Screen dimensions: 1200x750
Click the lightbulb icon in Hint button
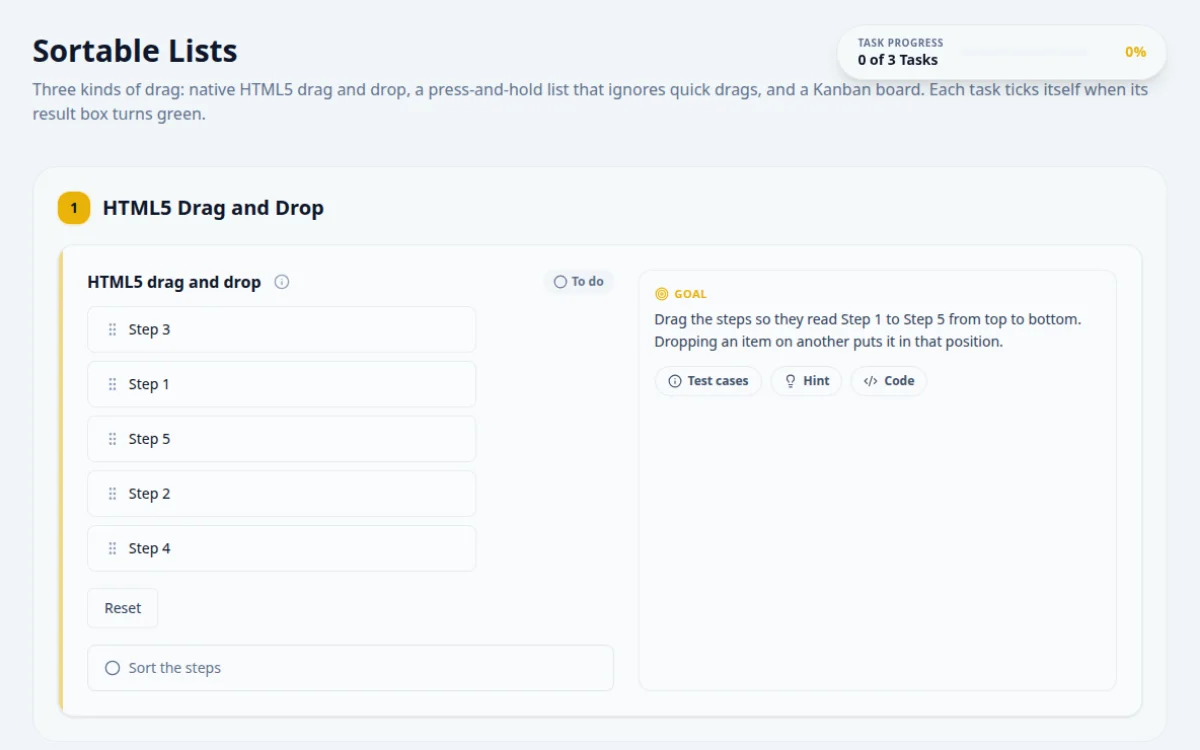pyautogui.click(x=790, y=381)
